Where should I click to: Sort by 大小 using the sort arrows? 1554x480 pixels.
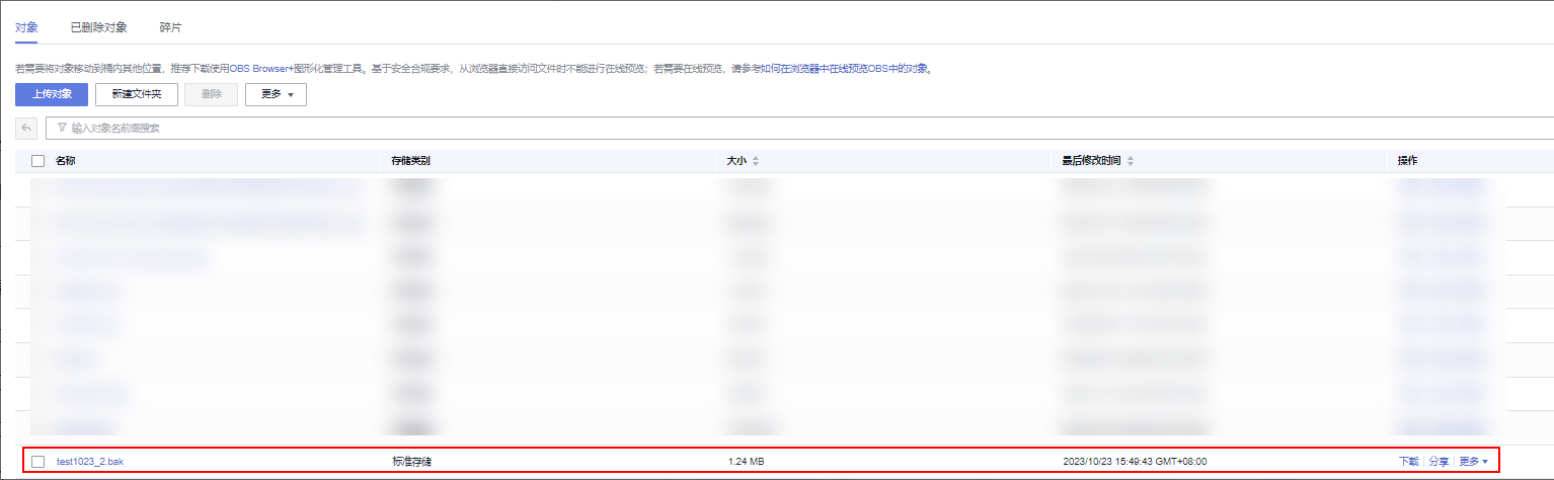(x=756, y=161)
